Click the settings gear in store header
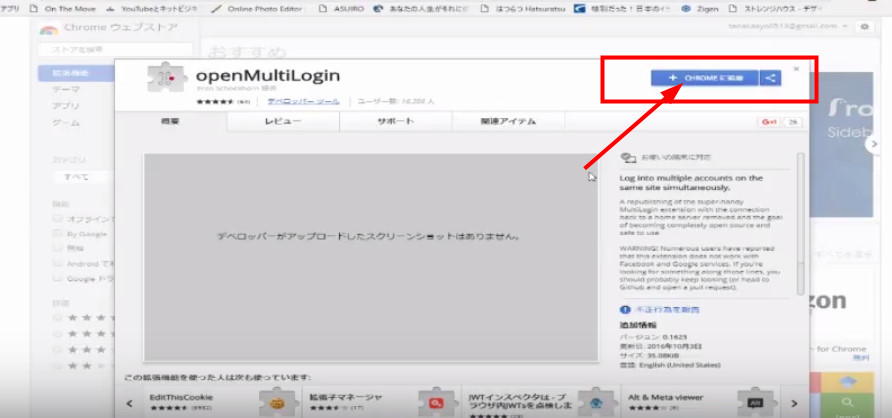892x418 pixels. pos(865,27)
